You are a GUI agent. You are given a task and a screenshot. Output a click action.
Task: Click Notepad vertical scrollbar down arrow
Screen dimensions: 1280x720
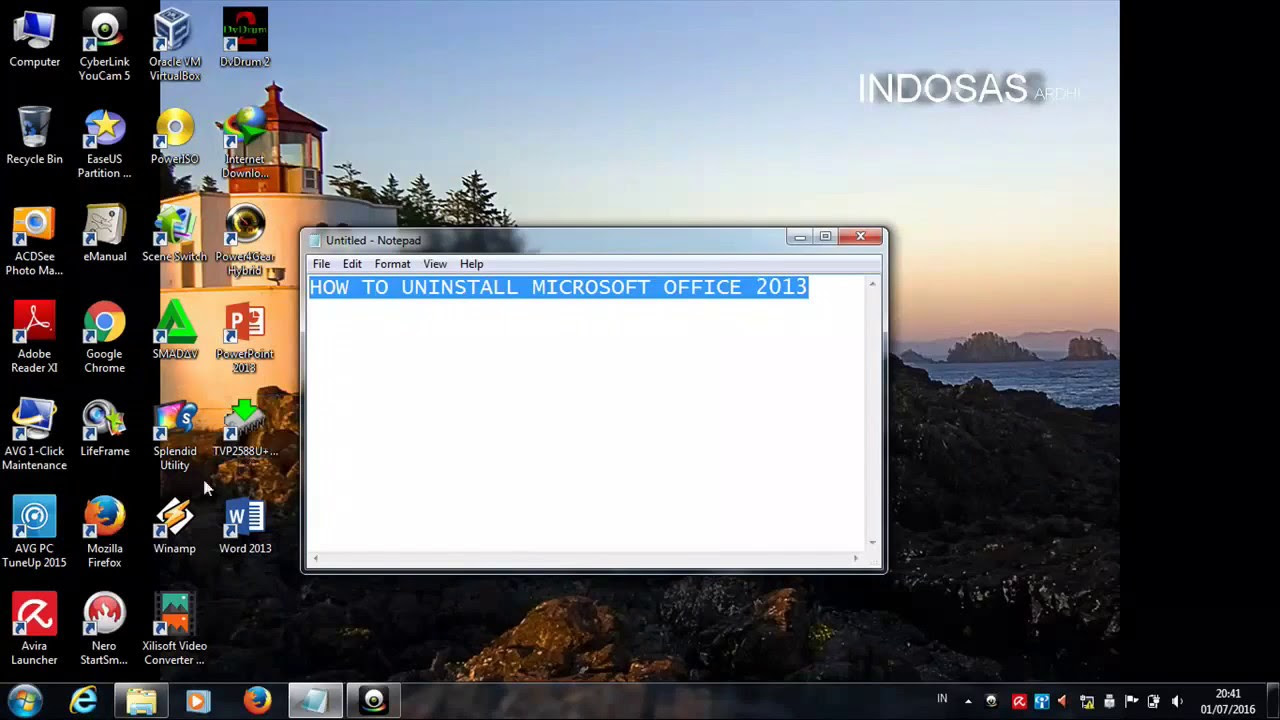coord(872,543)
